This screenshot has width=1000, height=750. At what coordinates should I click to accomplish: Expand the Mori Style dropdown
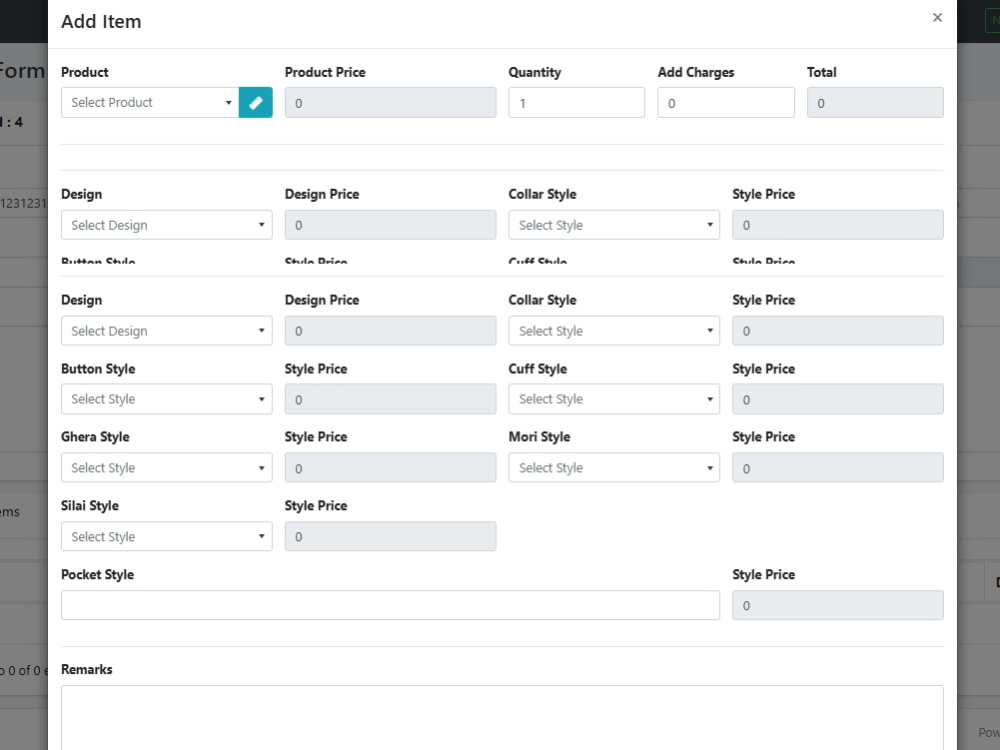point(614,467)
